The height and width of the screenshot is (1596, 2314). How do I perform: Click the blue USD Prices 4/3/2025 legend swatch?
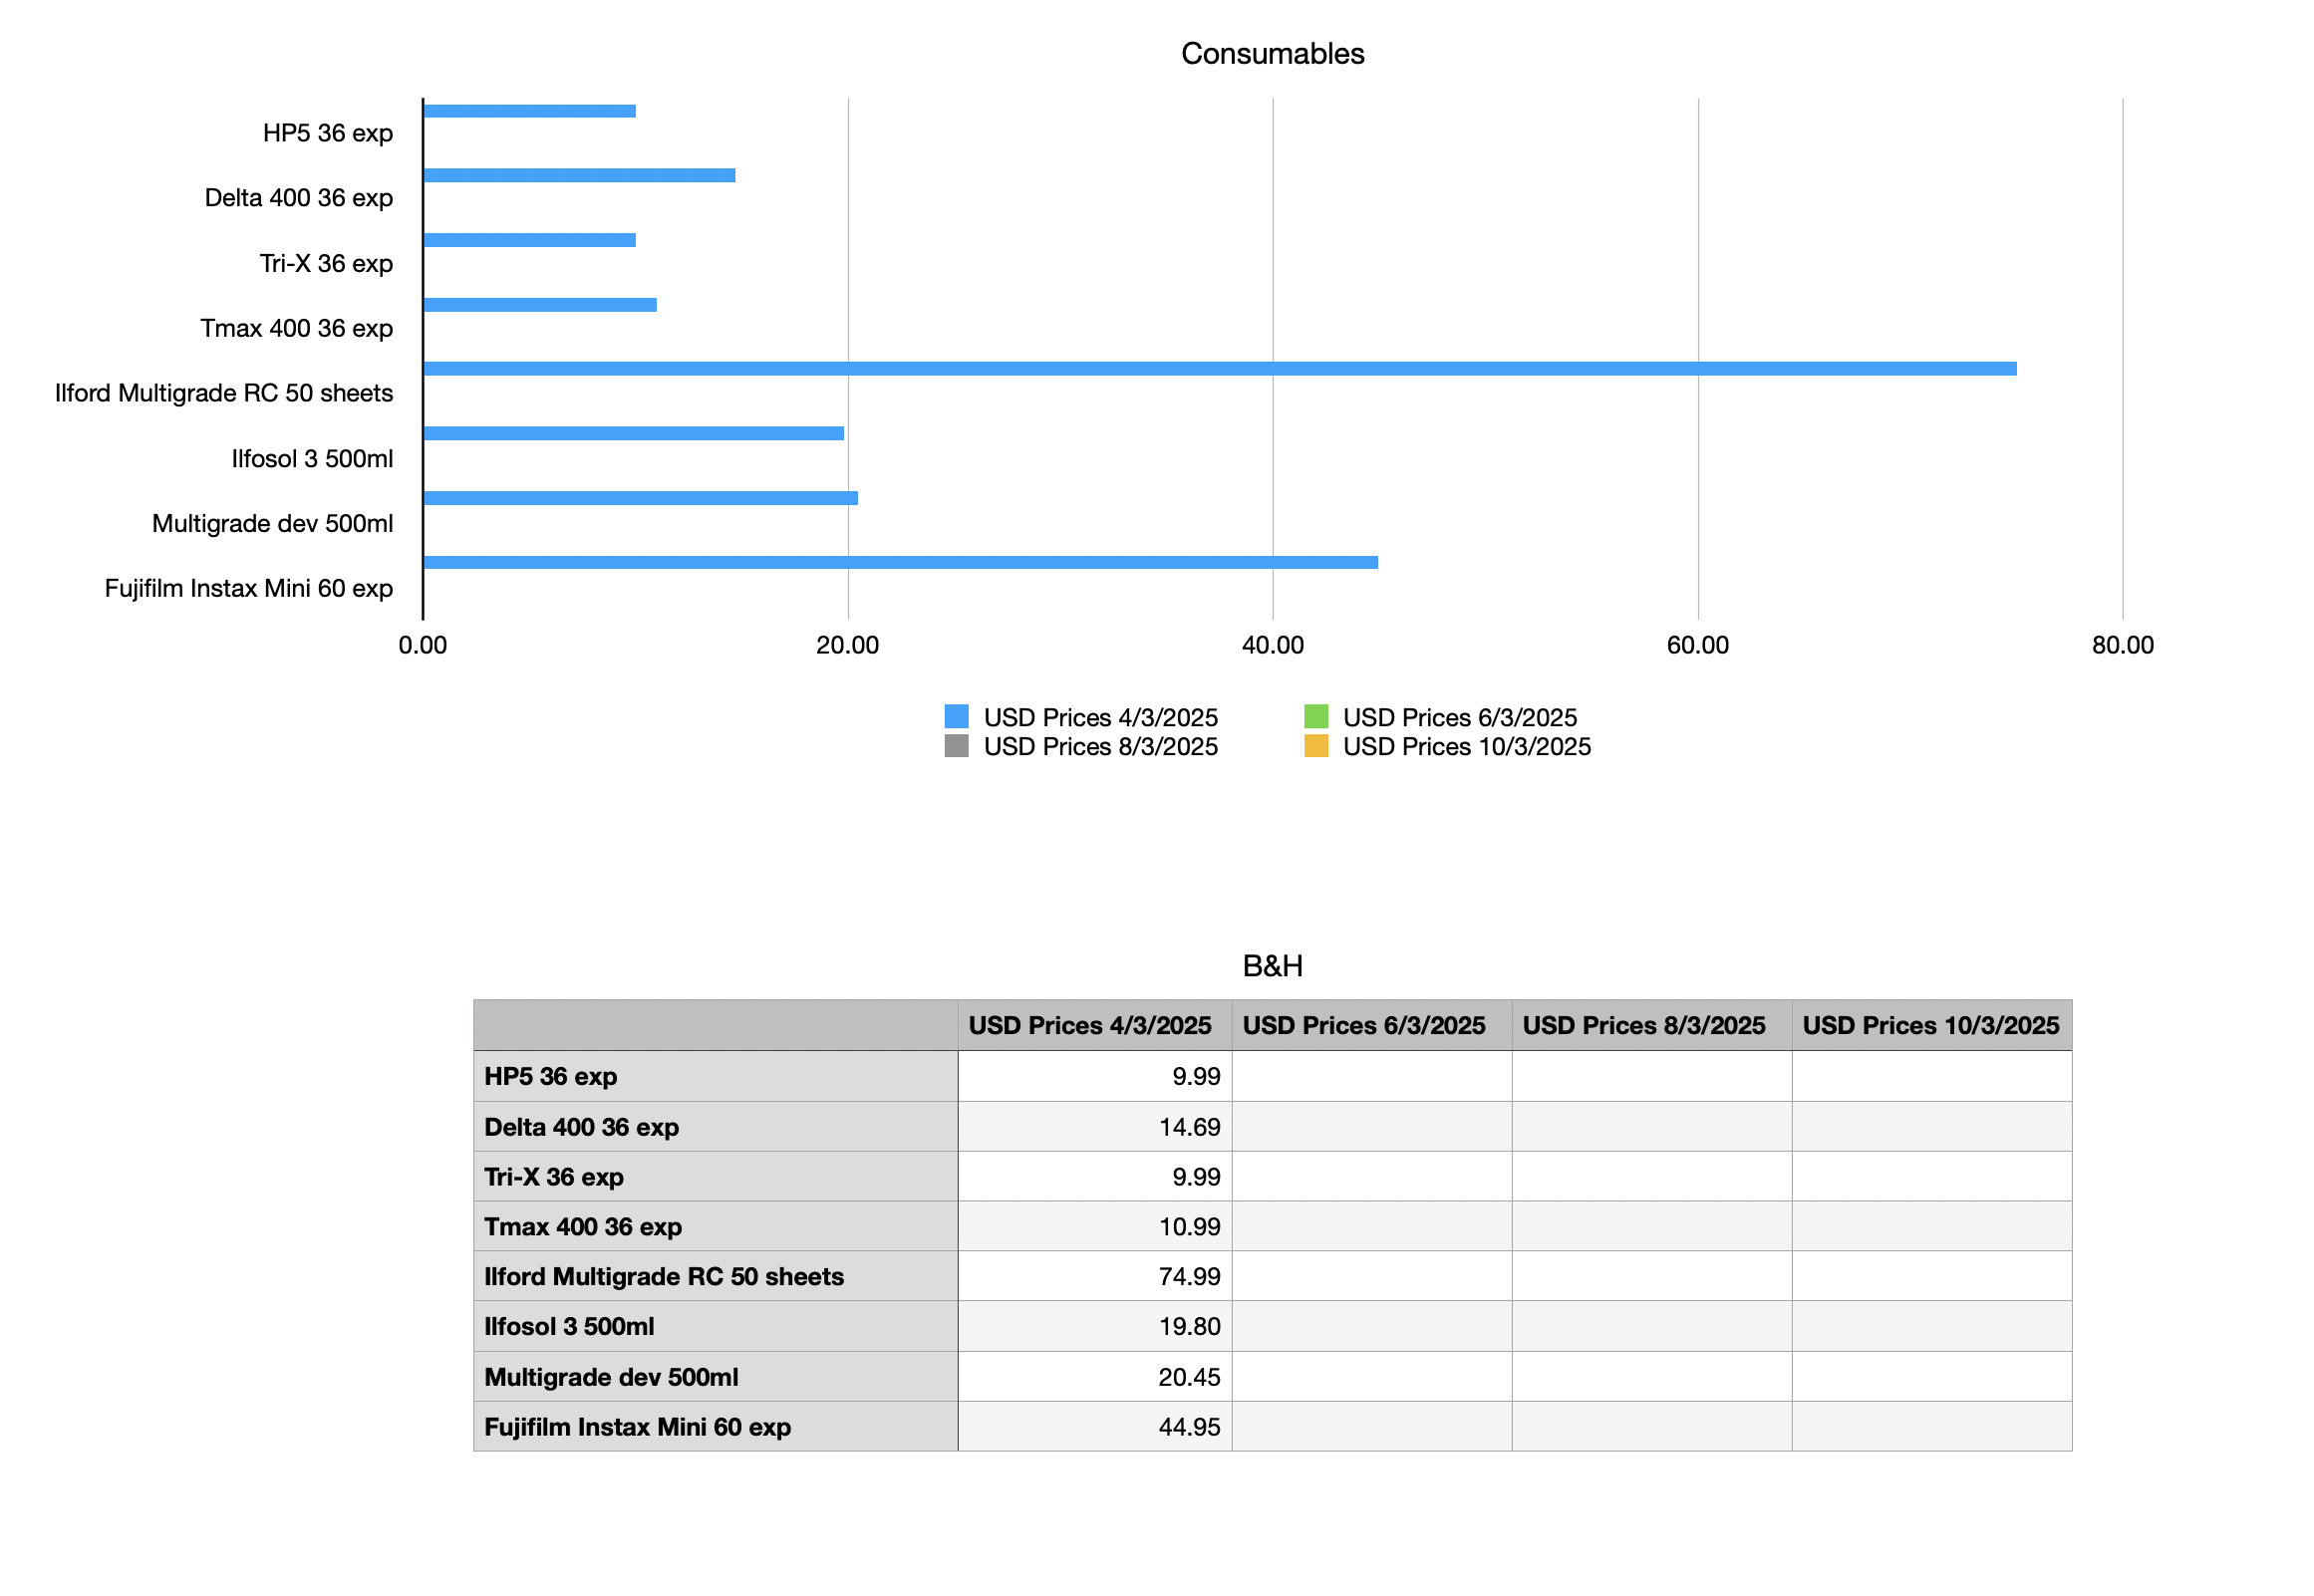point(956,716)
